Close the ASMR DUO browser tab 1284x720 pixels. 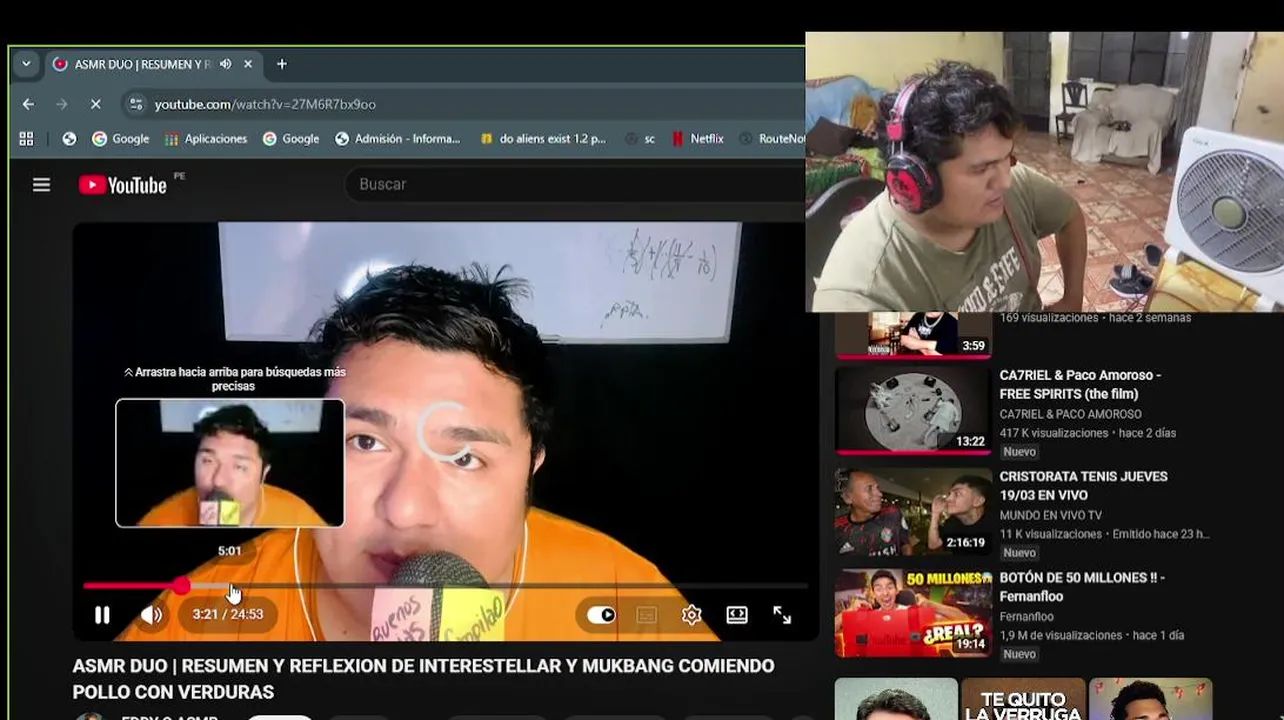tap(248, 64)
